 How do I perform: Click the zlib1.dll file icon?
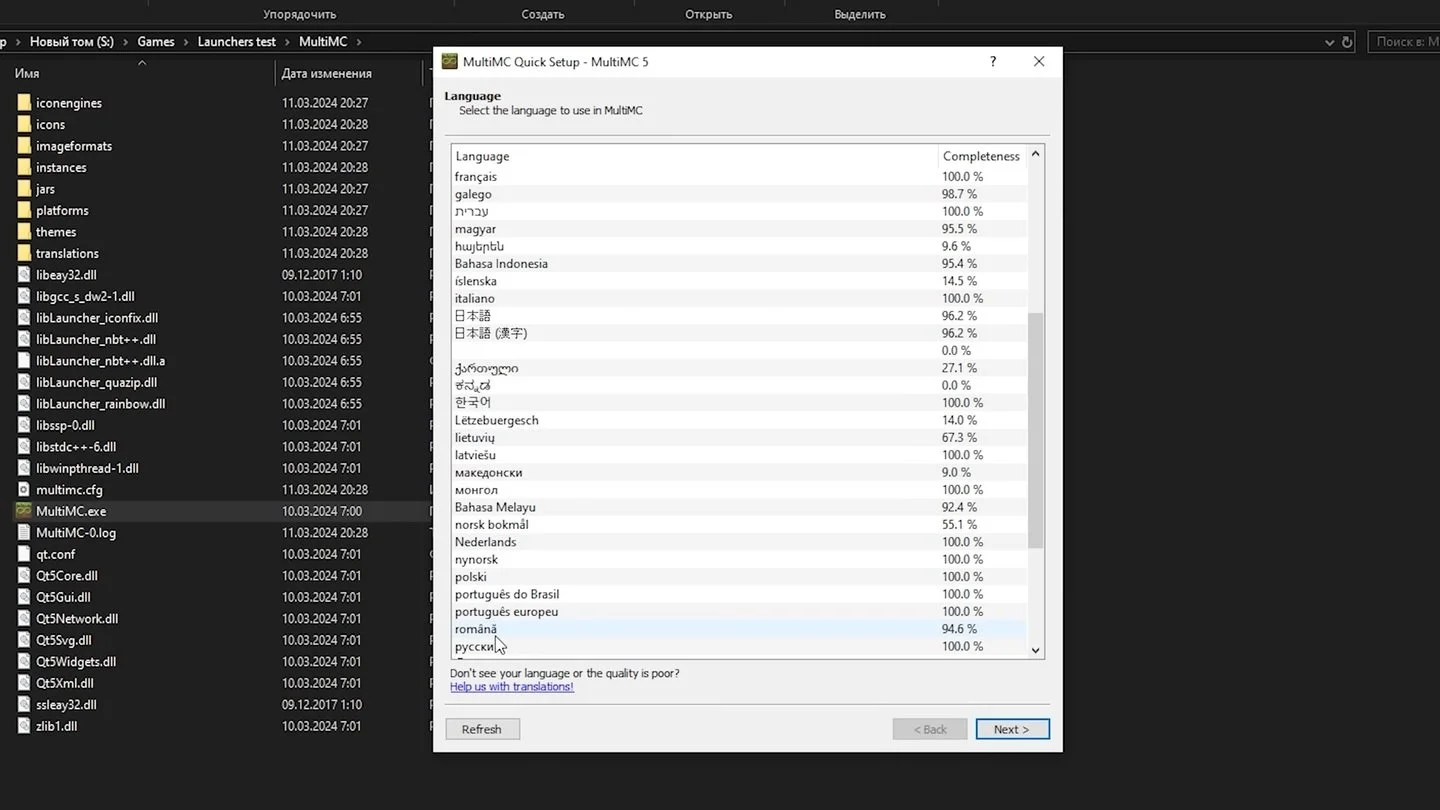pyautogui.click(x=24, y=726)
